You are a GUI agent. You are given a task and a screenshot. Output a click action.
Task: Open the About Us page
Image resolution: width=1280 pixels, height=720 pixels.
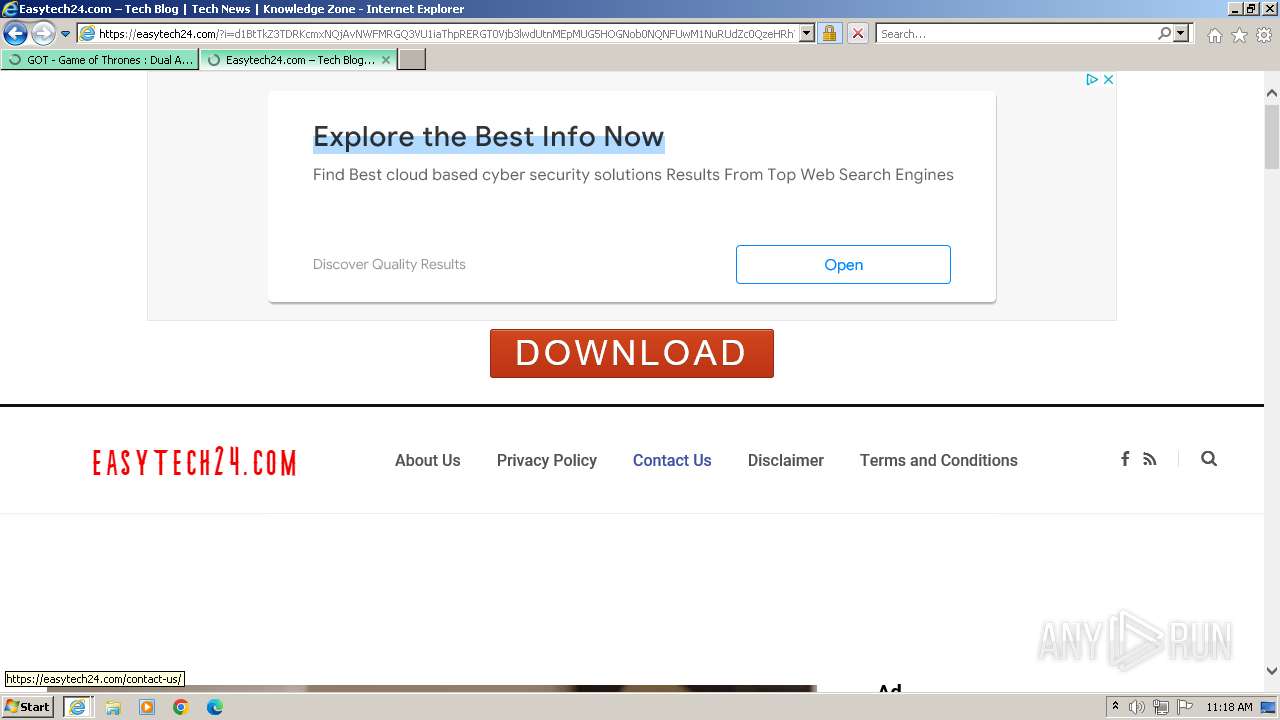coord(428,460)
